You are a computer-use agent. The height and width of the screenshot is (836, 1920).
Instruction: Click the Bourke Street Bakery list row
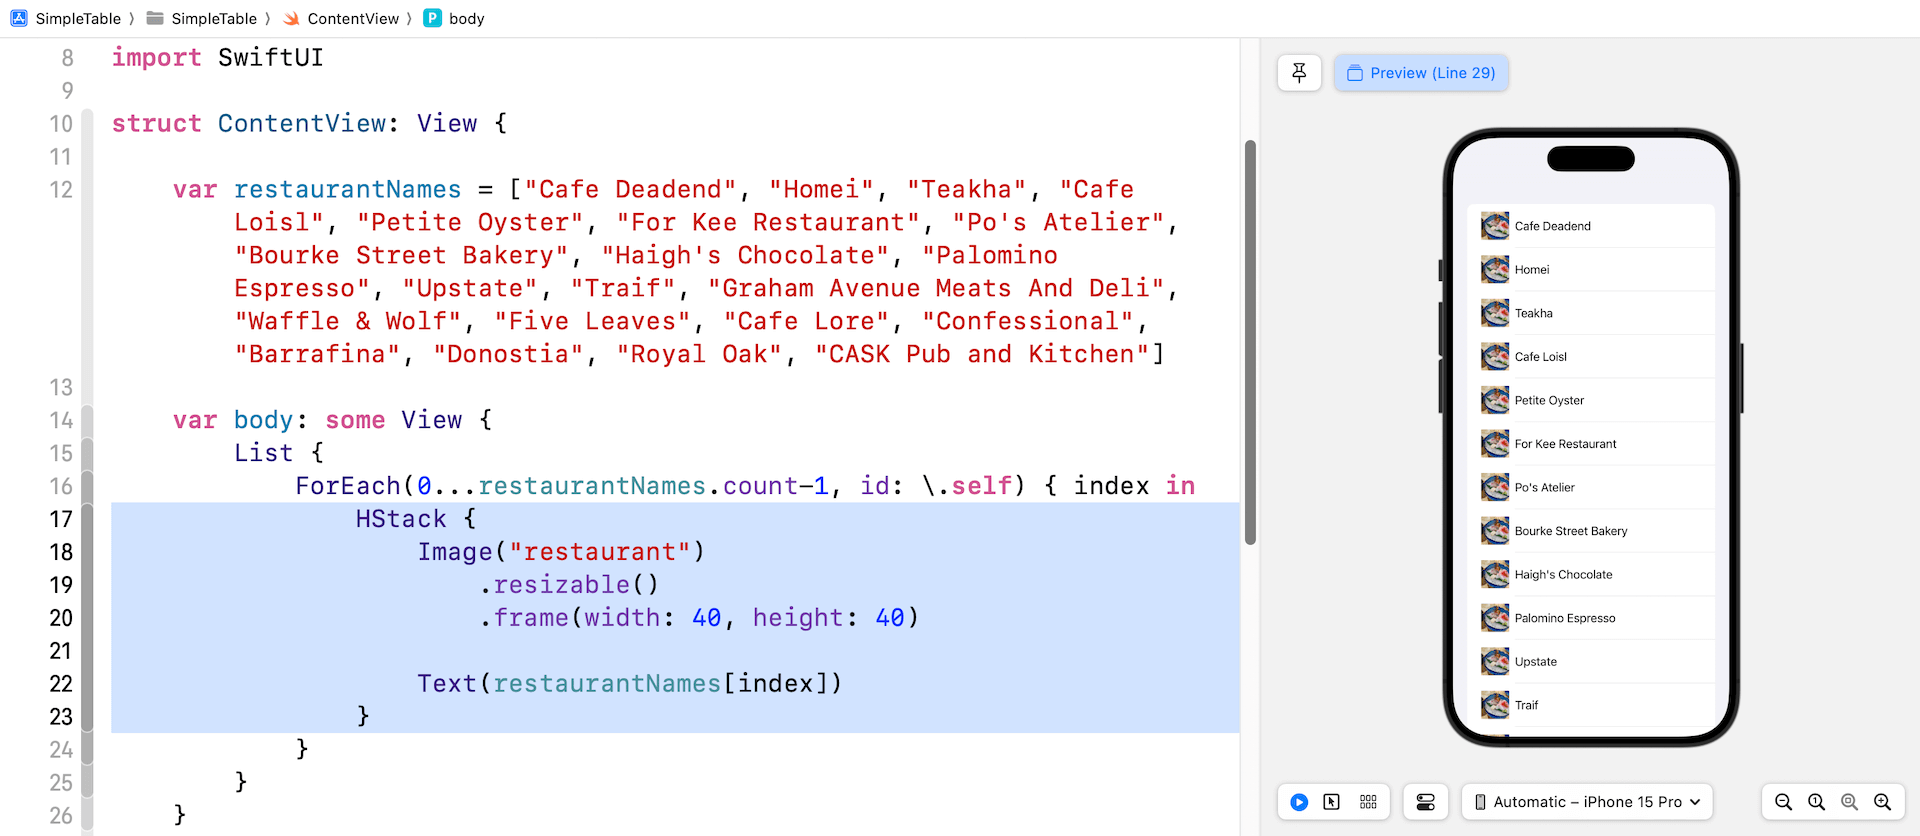pyautogui.click(x=1590, y=531)
